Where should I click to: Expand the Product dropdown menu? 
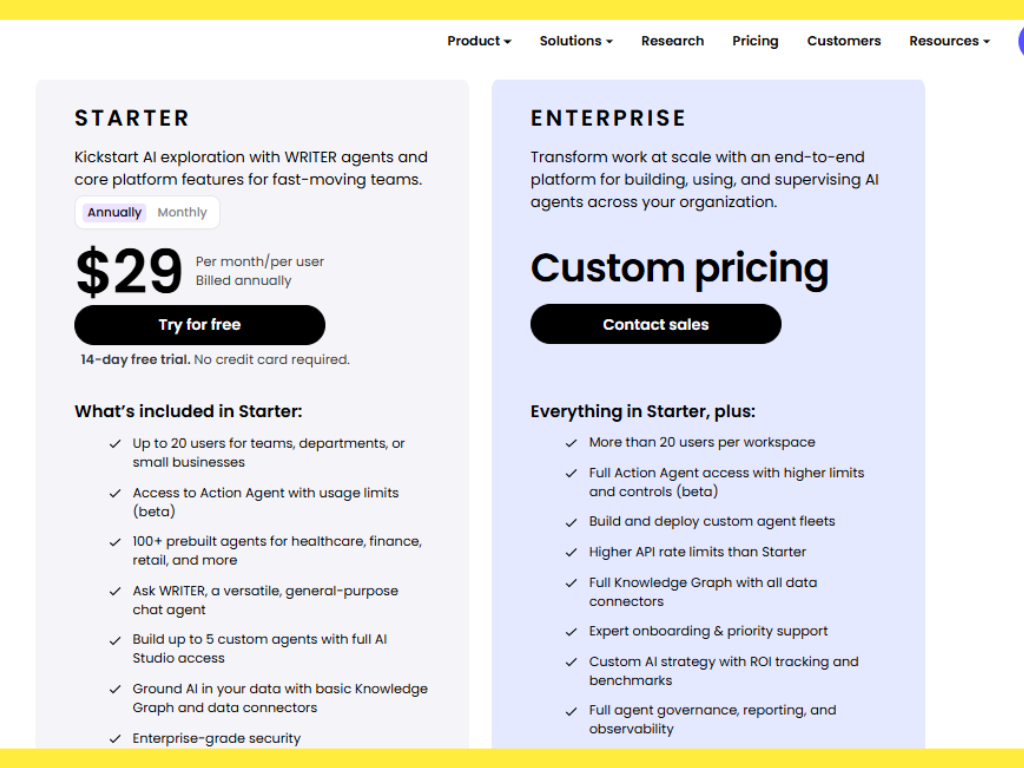pos(479,41)
